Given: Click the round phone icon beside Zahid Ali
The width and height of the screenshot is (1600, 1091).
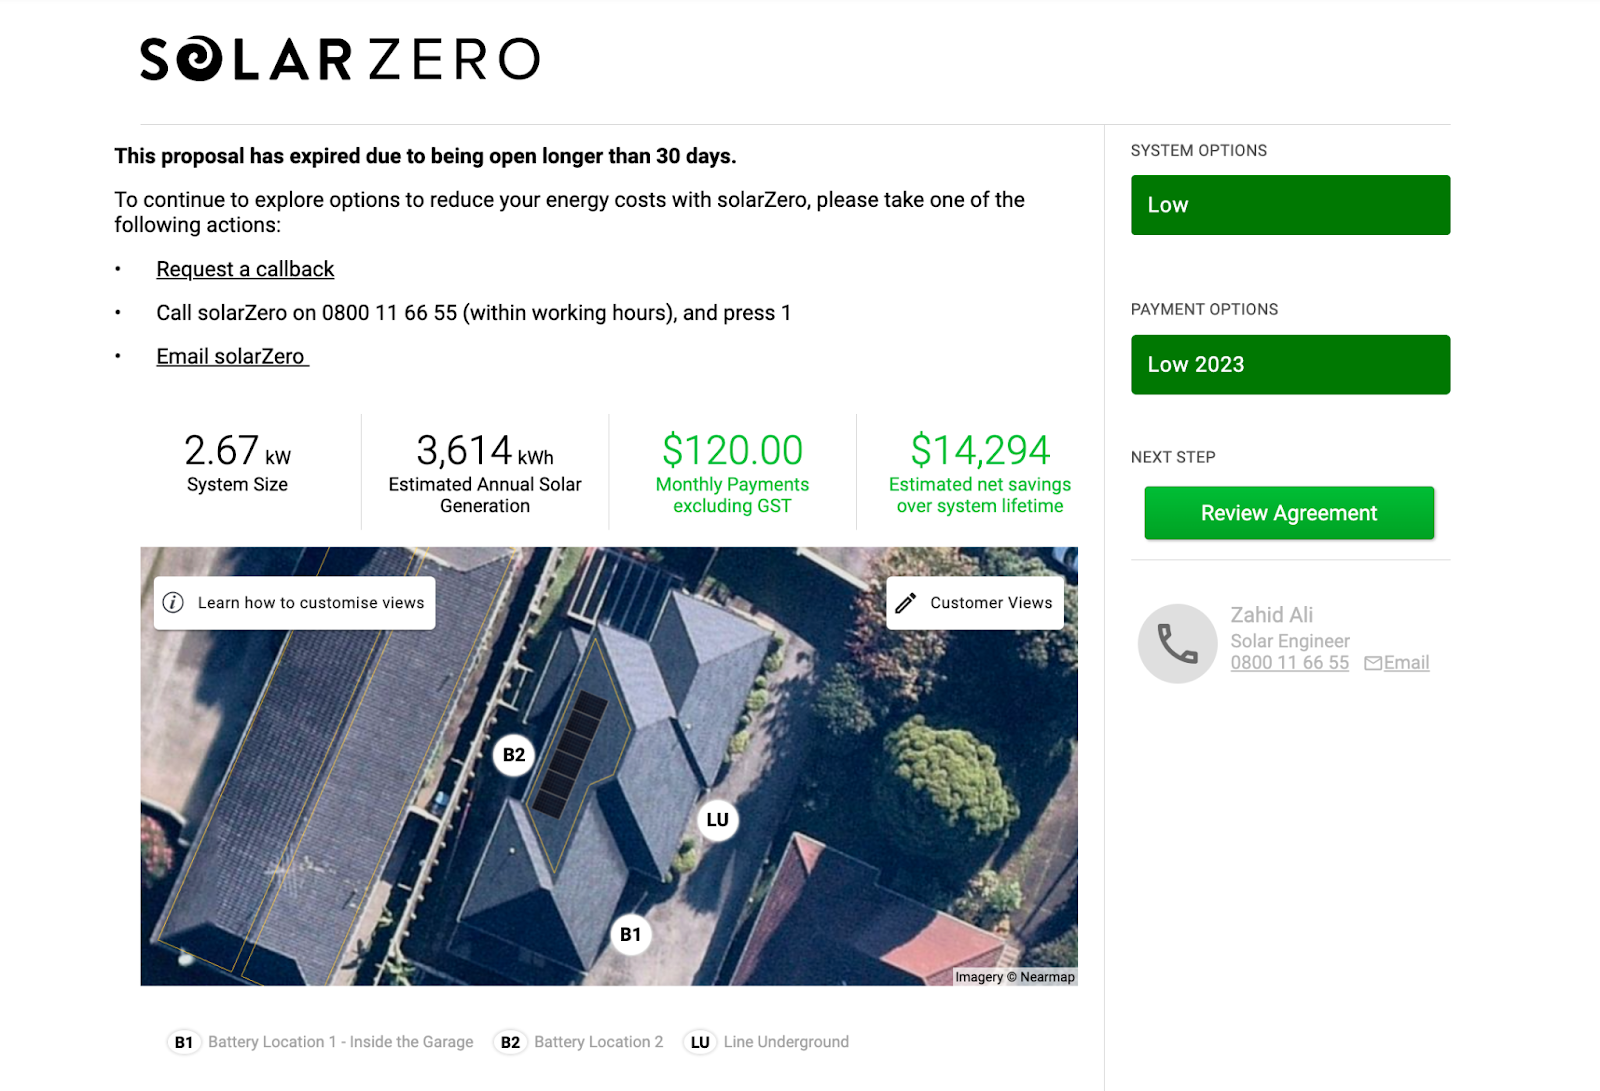Looking at the screenshot, I should coord(1177,643).
